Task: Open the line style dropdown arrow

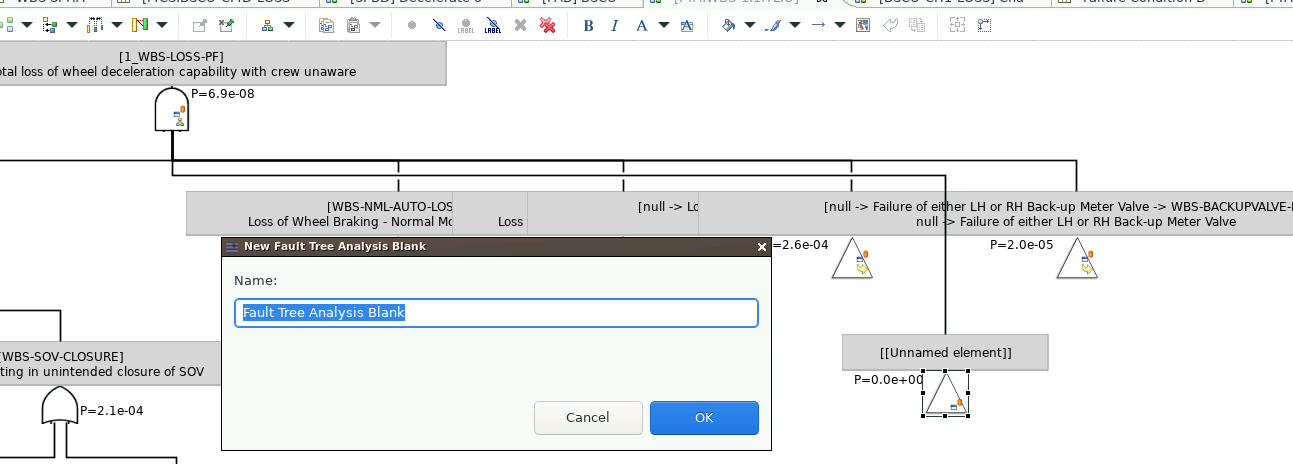Action: (x=840, y=25)
